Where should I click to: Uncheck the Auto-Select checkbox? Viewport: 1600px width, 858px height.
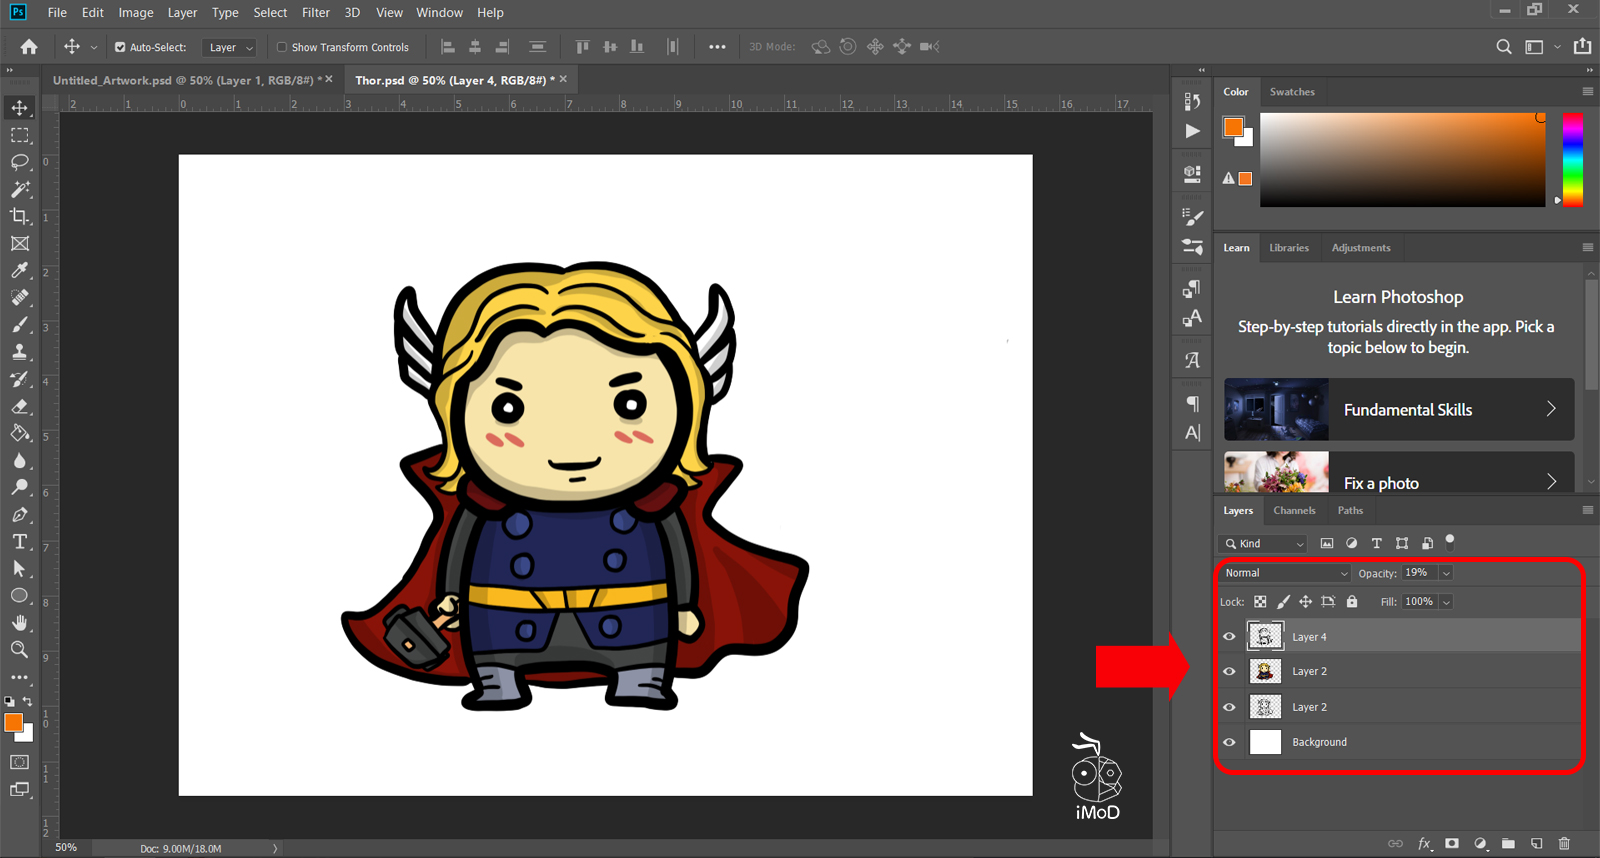click(120, 47)
